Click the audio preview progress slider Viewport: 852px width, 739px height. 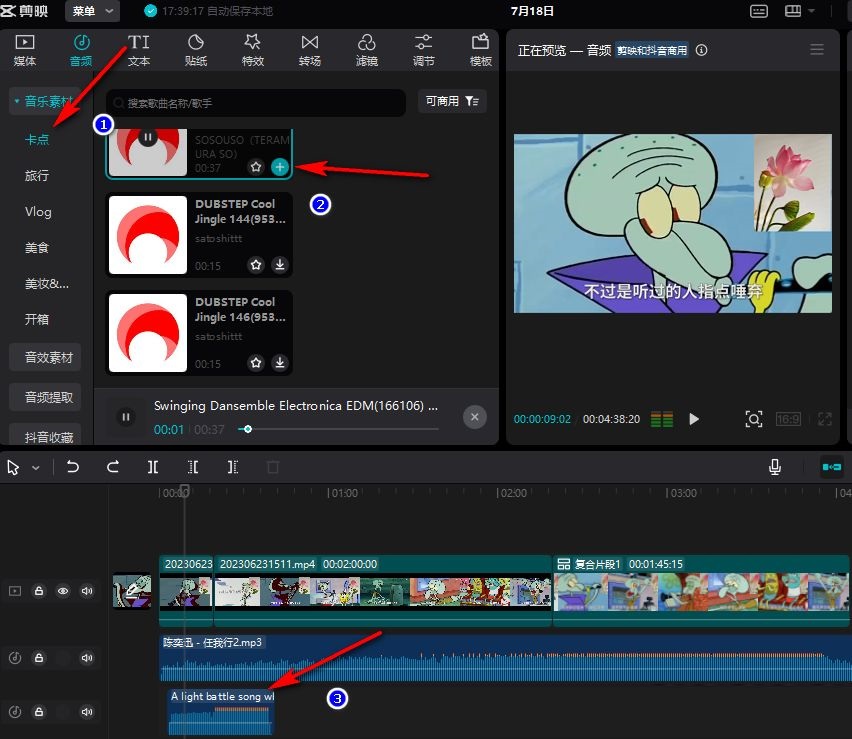tap(340, 429)
